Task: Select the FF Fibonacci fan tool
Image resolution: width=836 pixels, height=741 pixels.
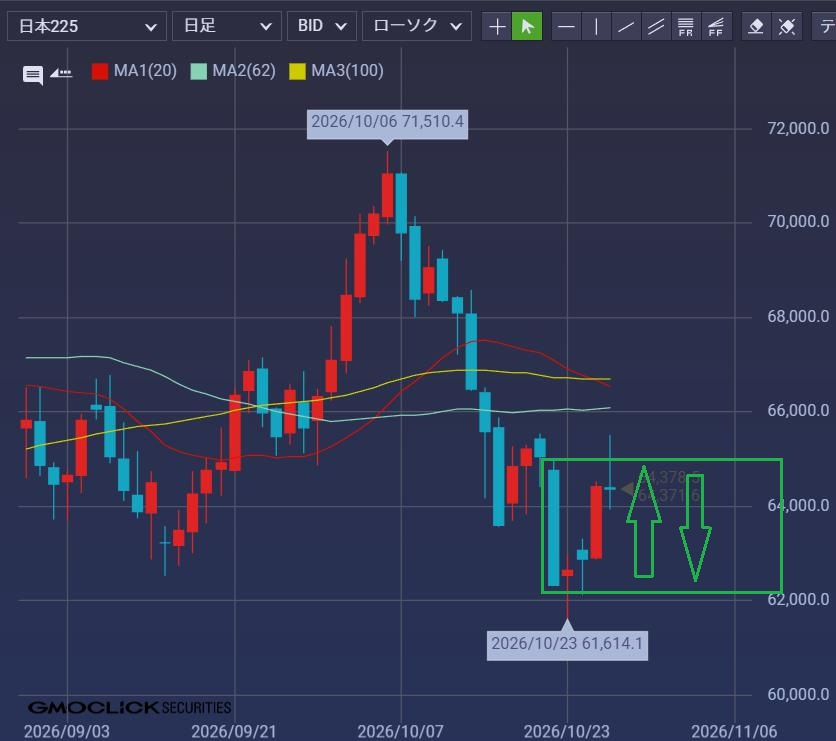Action: click(x=716, y=26)
